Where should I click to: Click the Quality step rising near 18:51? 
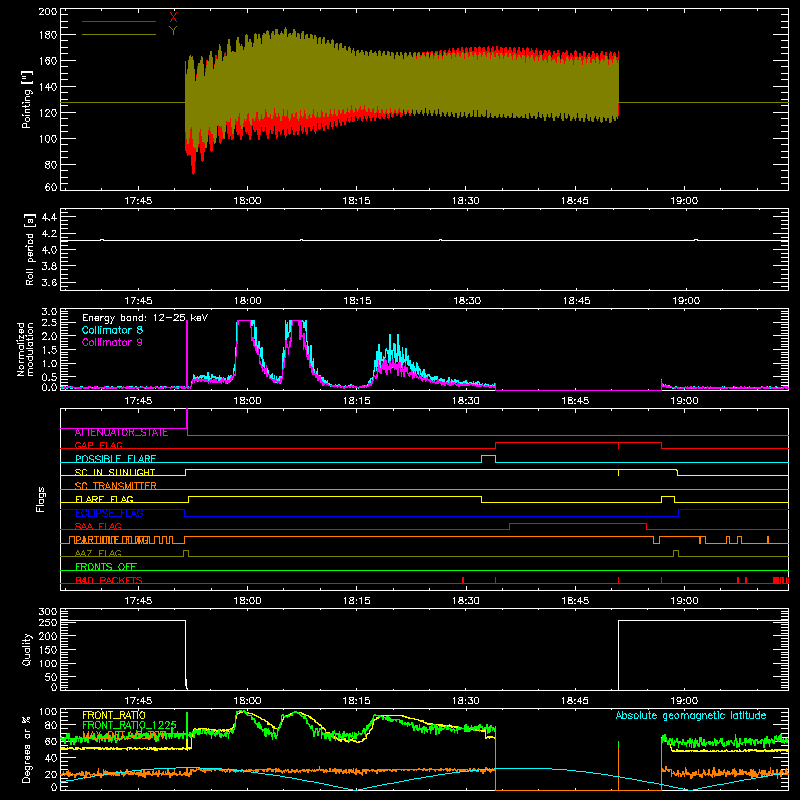618,655
